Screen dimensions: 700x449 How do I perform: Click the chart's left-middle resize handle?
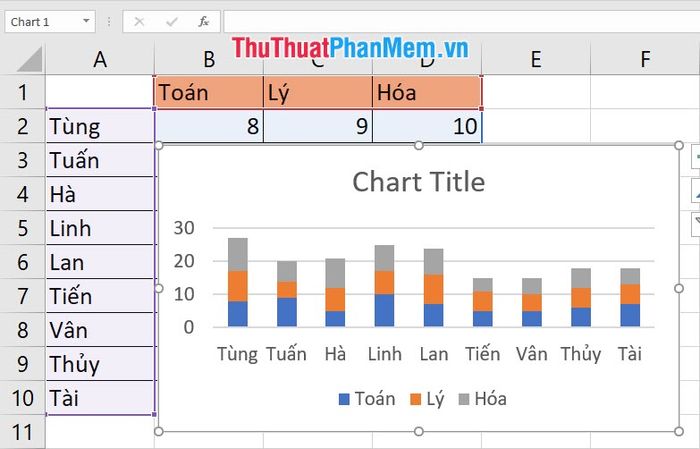tap(158, 288)
